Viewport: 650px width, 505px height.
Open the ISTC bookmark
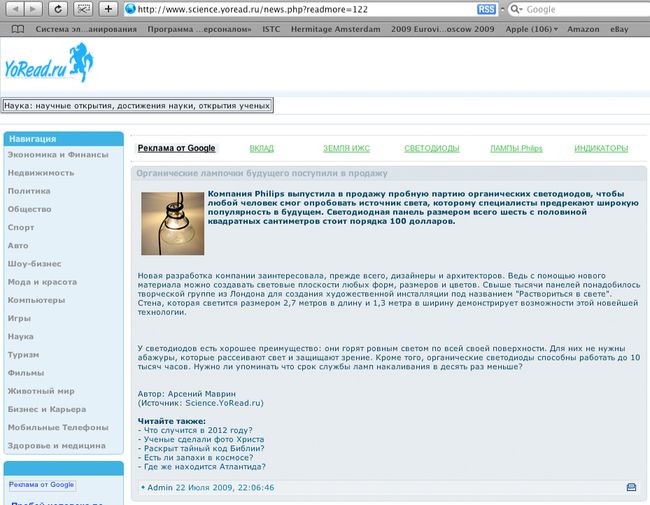tap(271, 29)
